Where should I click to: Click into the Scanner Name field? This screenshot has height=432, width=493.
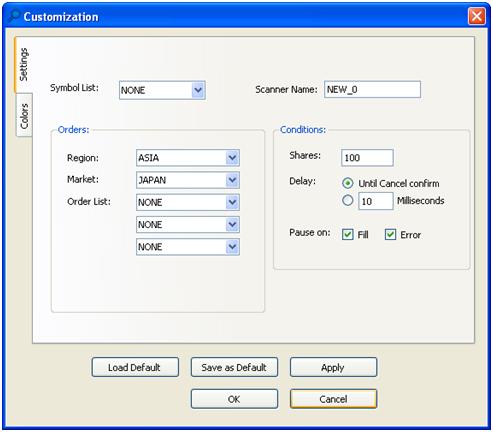click(372, 89)
